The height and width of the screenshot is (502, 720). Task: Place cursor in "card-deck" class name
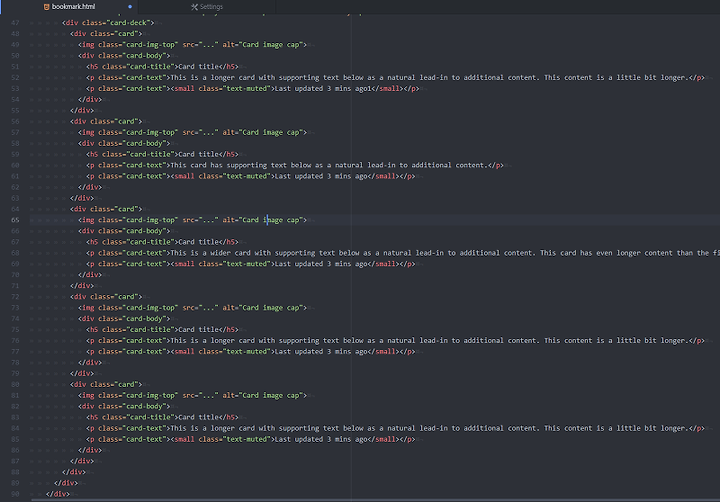[129, 23]
